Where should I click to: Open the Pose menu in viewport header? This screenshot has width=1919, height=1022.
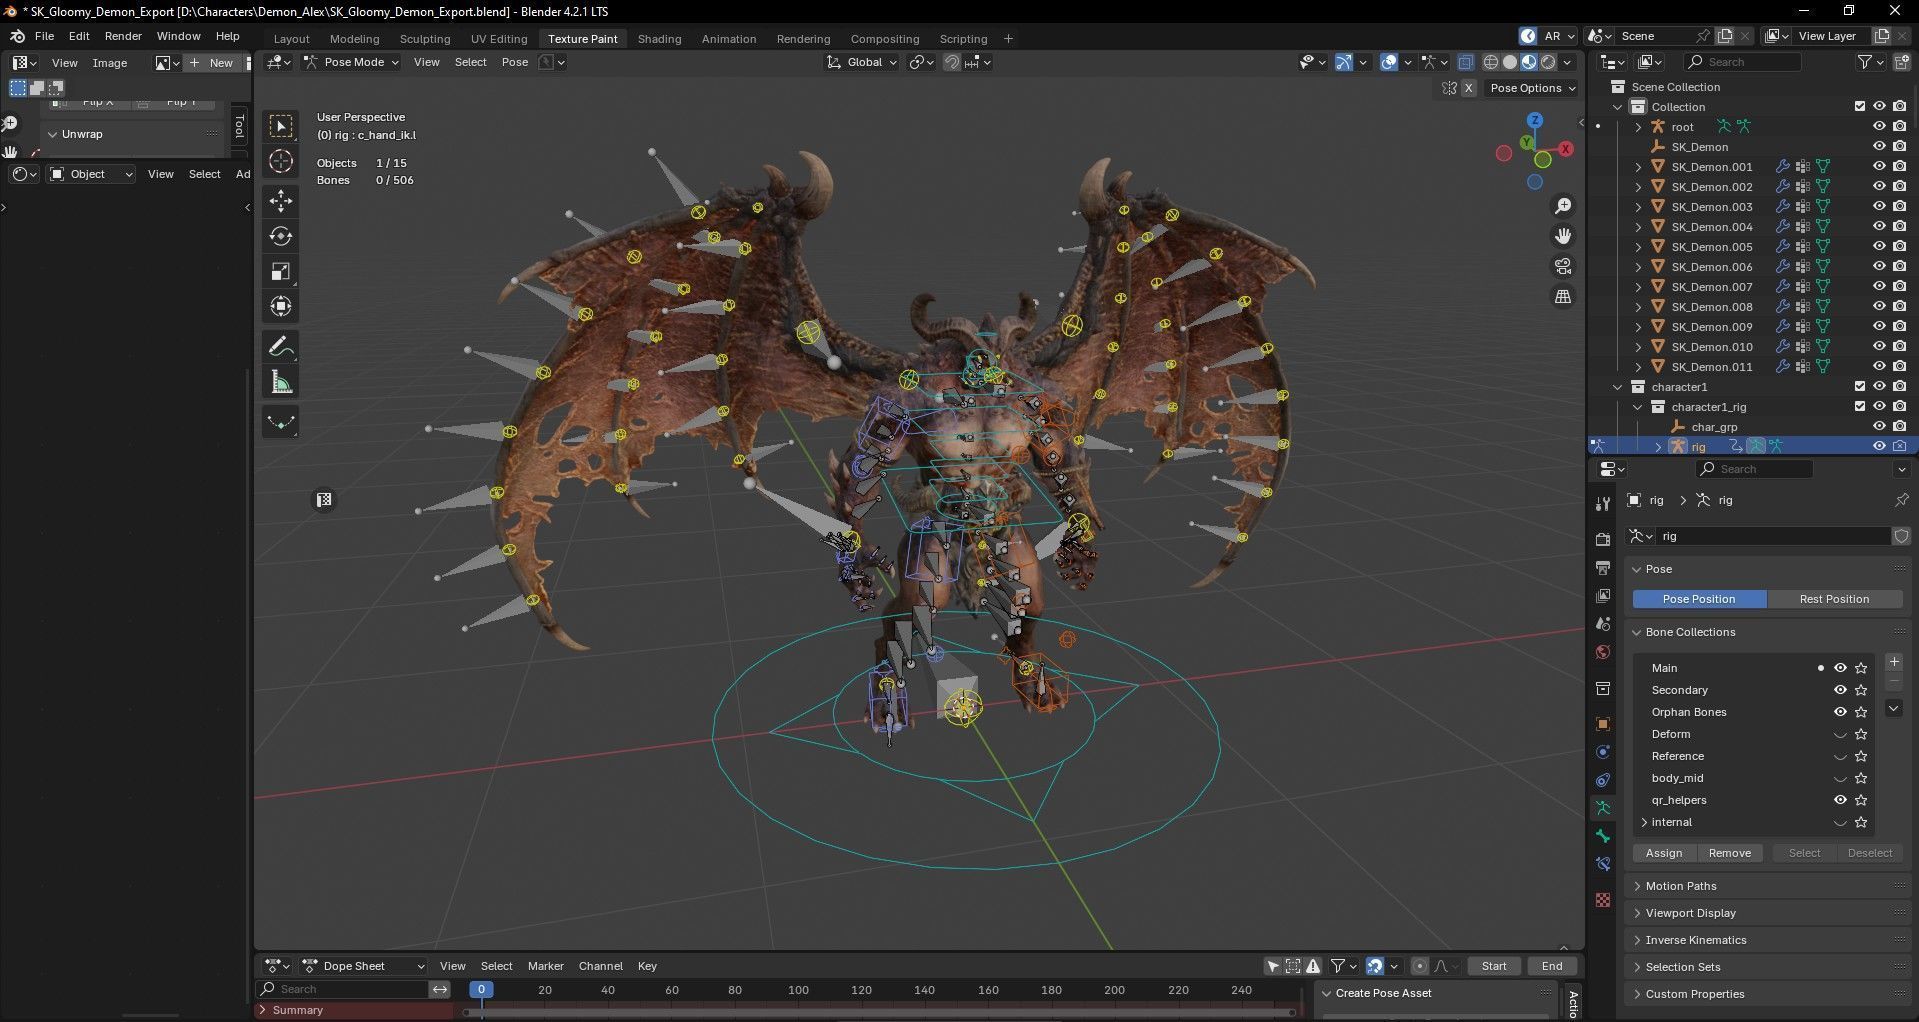tap(515, 62)
